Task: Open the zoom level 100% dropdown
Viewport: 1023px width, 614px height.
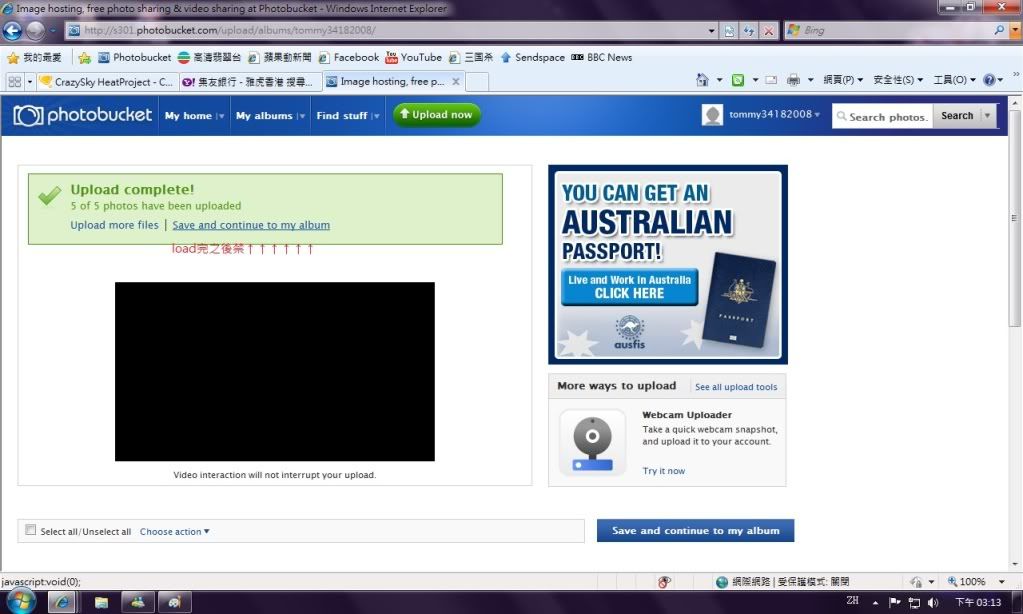Action: point(973,582)
